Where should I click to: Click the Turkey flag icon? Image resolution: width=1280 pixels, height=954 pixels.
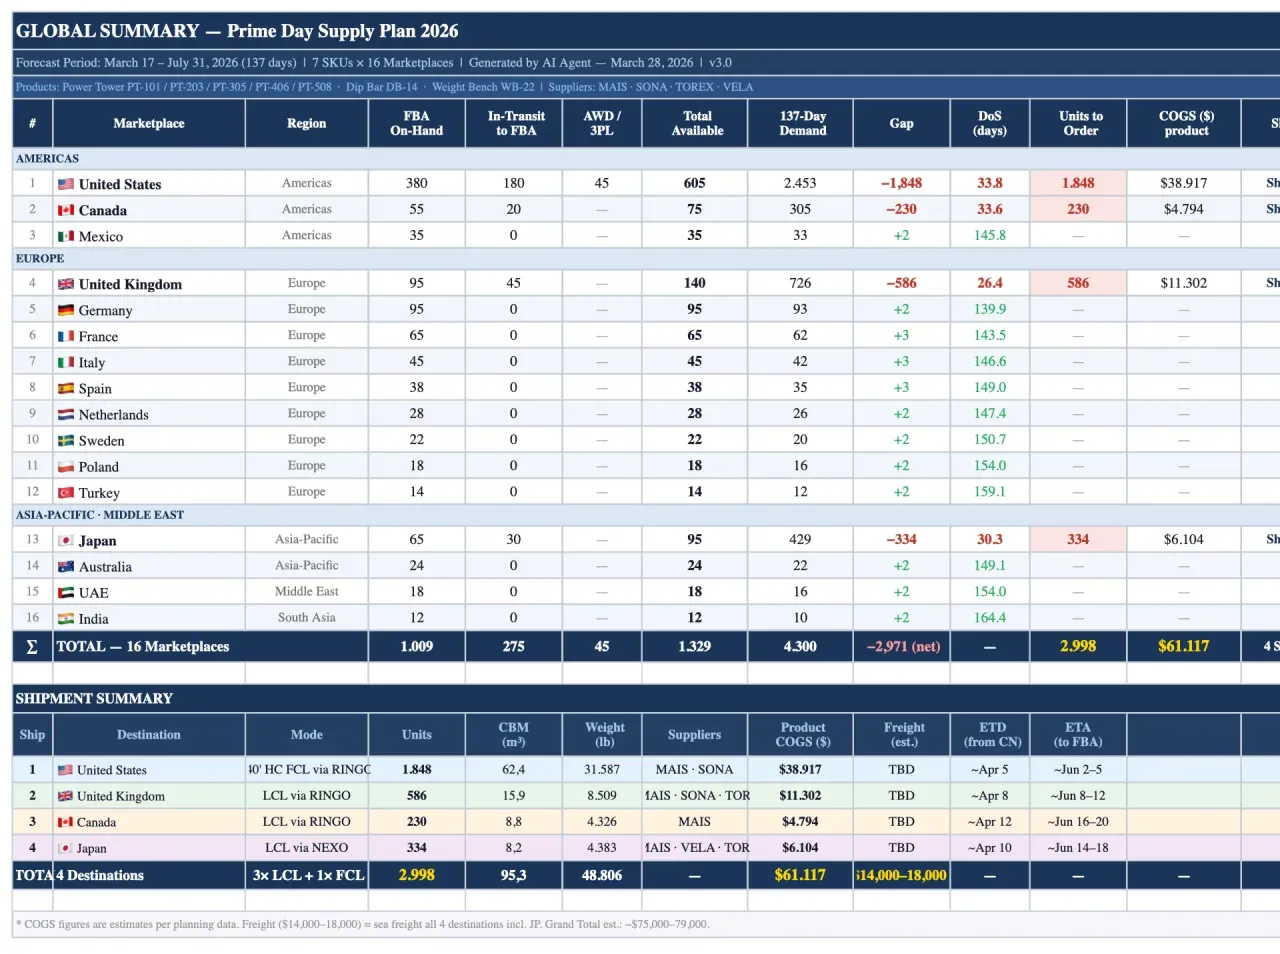click(x=66, y=492)
